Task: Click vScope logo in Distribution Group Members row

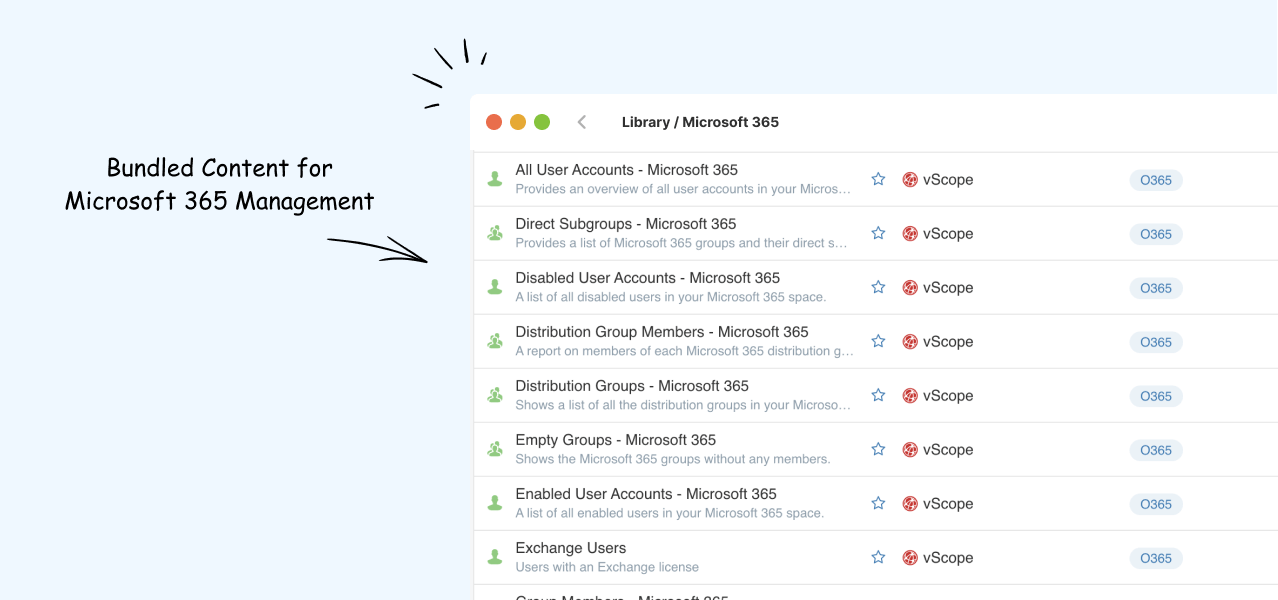Action: [910, 342]
